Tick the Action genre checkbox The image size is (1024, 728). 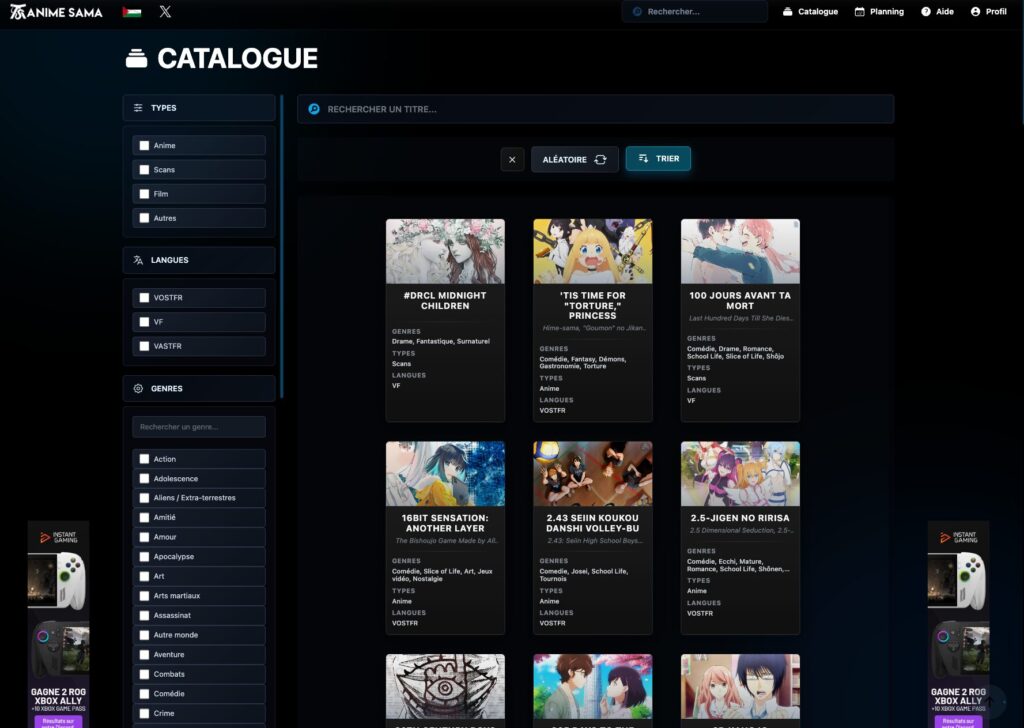[144, 459]
